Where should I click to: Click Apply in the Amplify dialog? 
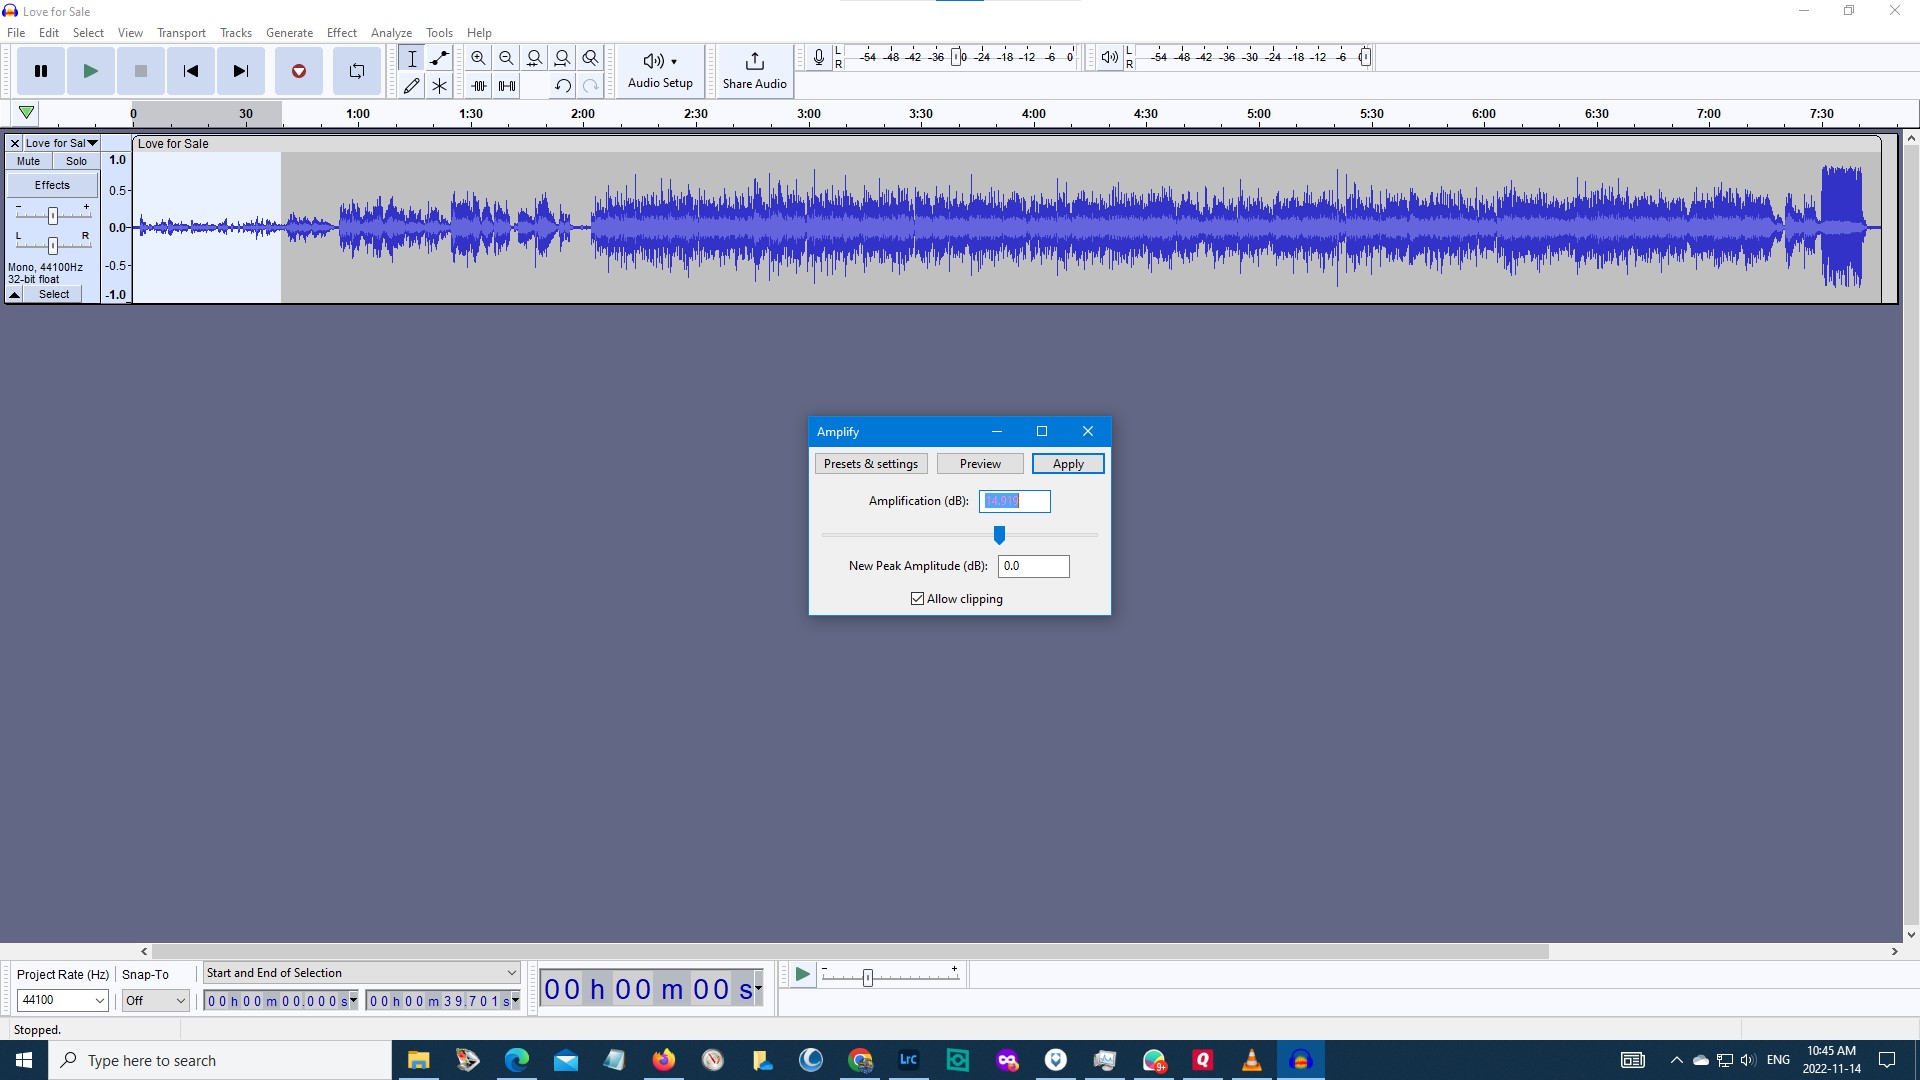1067,463
